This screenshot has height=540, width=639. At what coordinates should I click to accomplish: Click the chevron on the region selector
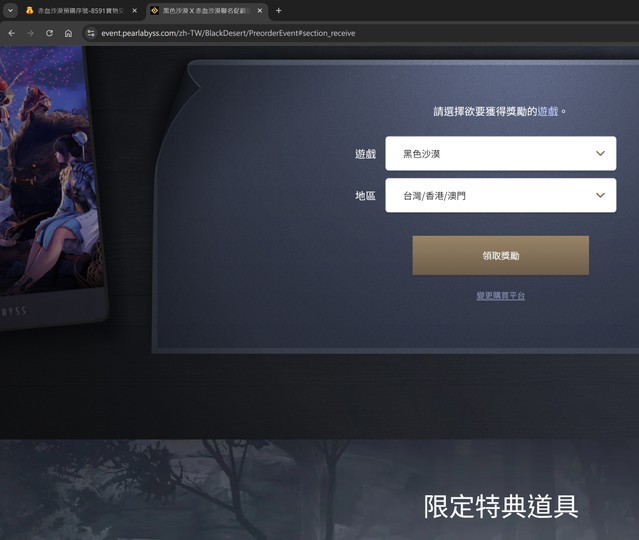coord(600,196)
